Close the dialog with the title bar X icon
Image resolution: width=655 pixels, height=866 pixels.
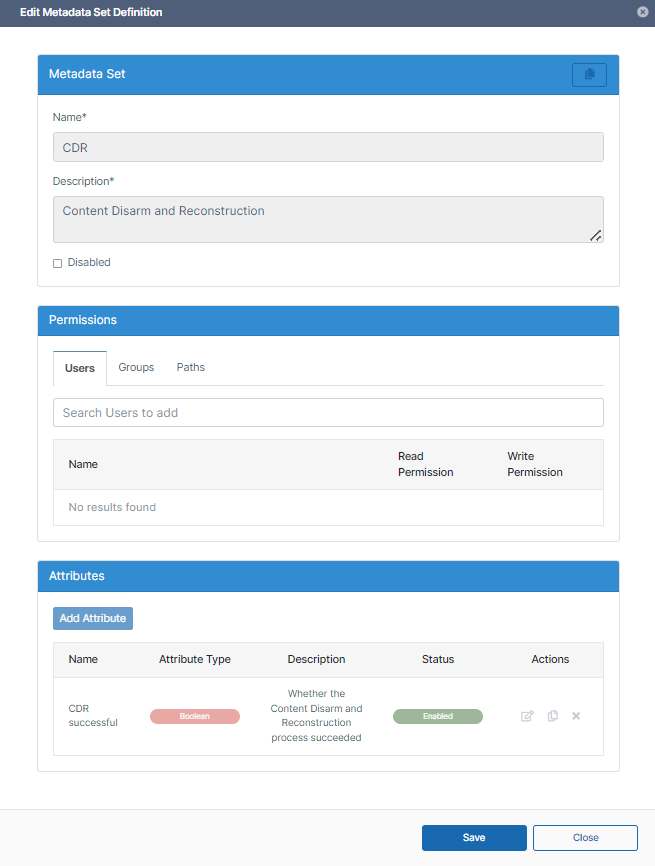(x=641, y=13)
